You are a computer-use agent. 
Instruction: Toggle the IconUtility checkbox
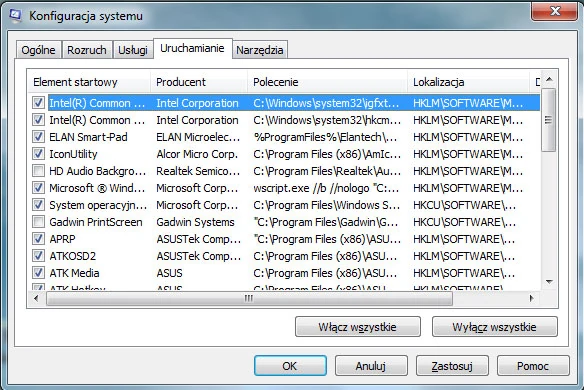point(38,153)
